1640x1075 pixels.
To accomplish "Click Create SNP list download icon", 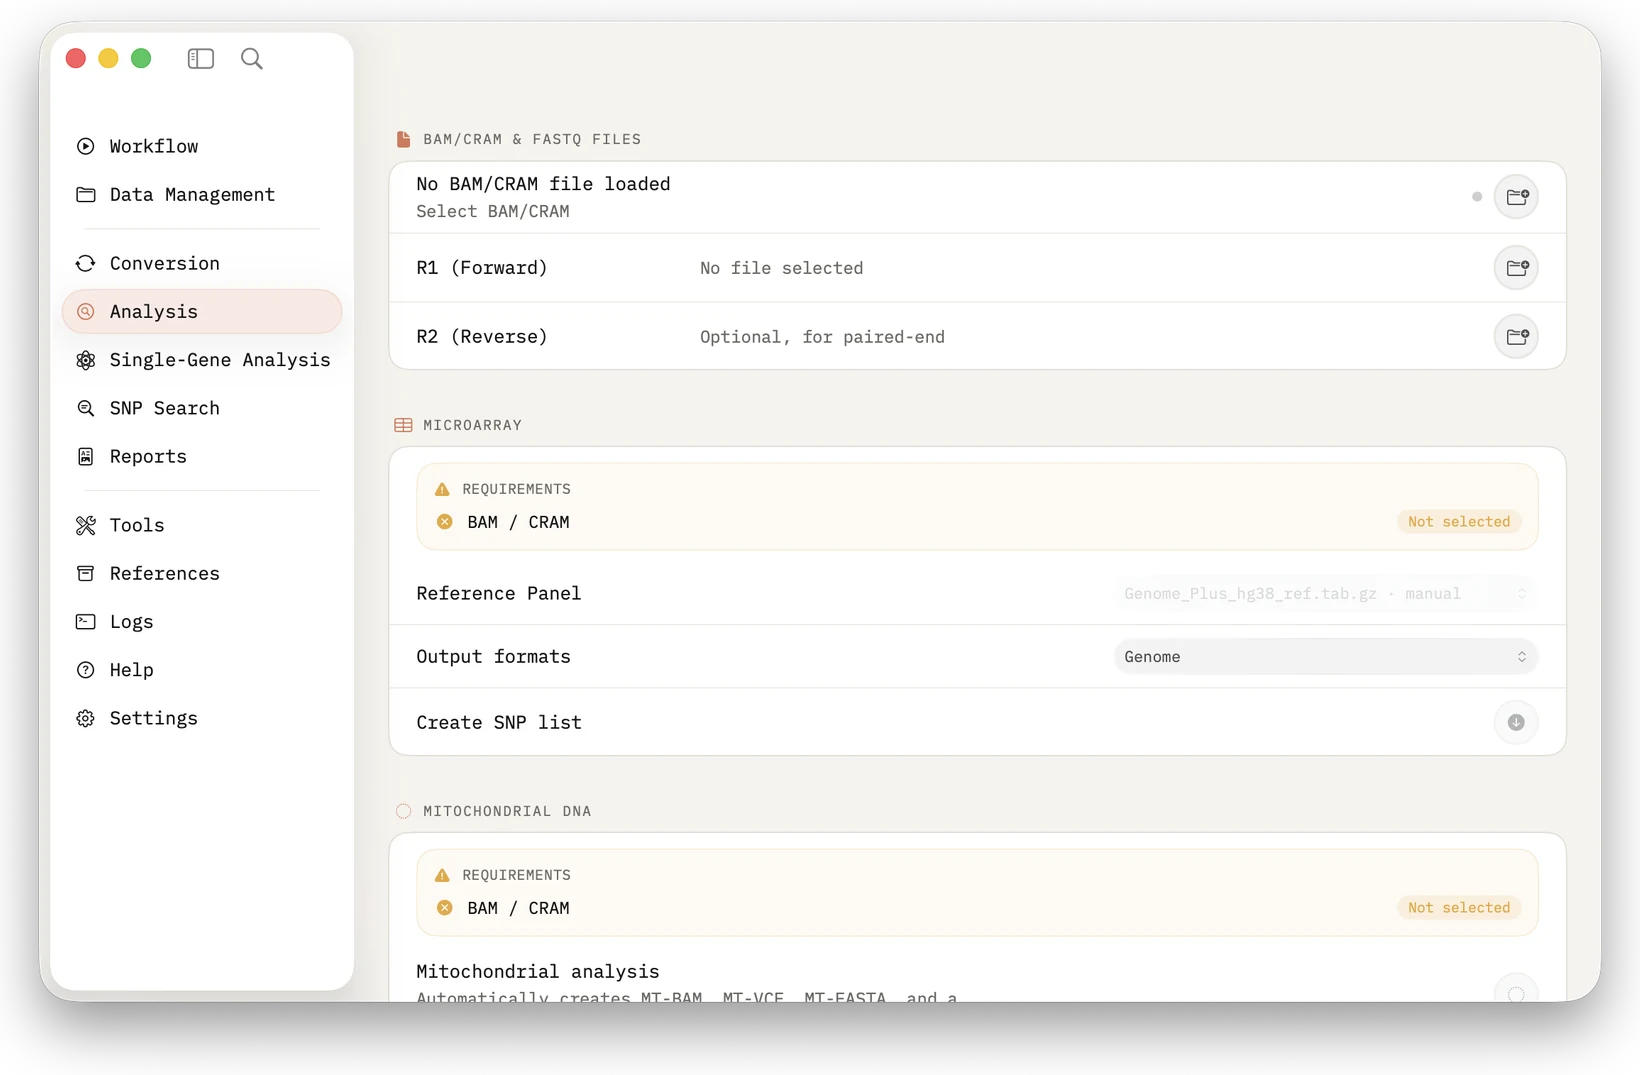I will pos(1516,722).
